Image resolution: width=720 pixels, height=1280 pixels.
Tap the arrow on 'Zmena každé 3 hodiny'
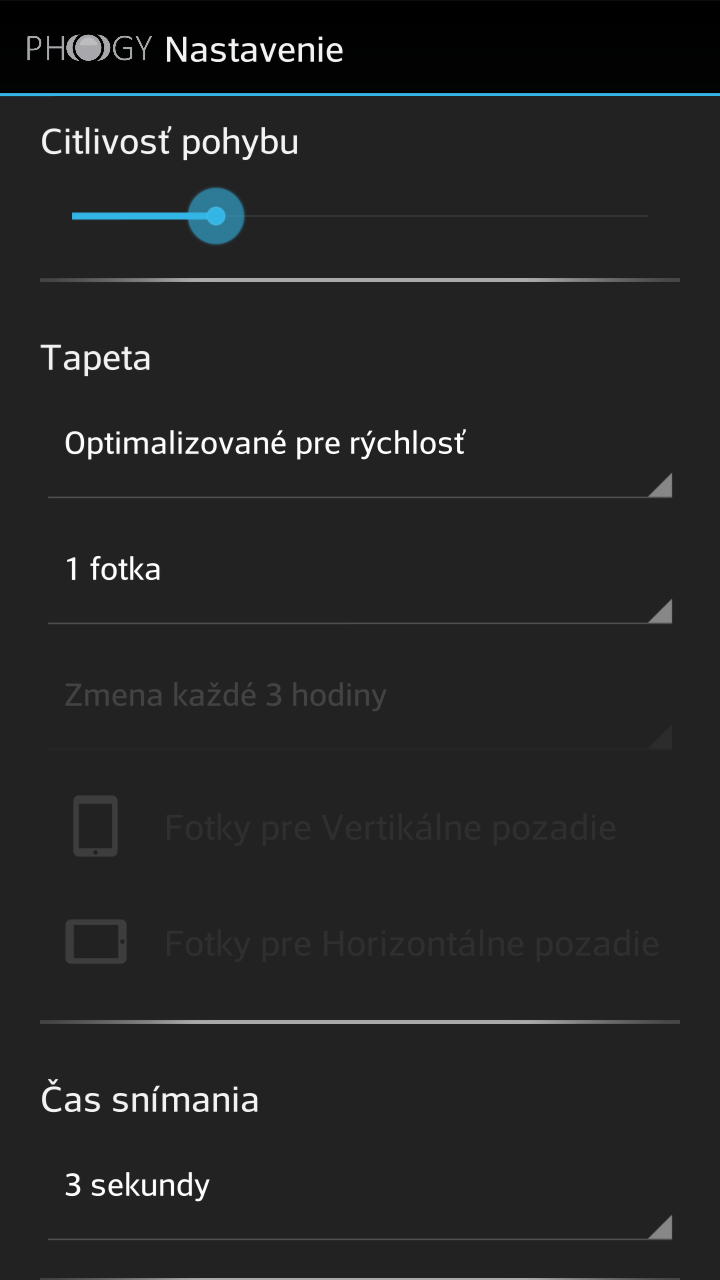click(x=660, y=738)
